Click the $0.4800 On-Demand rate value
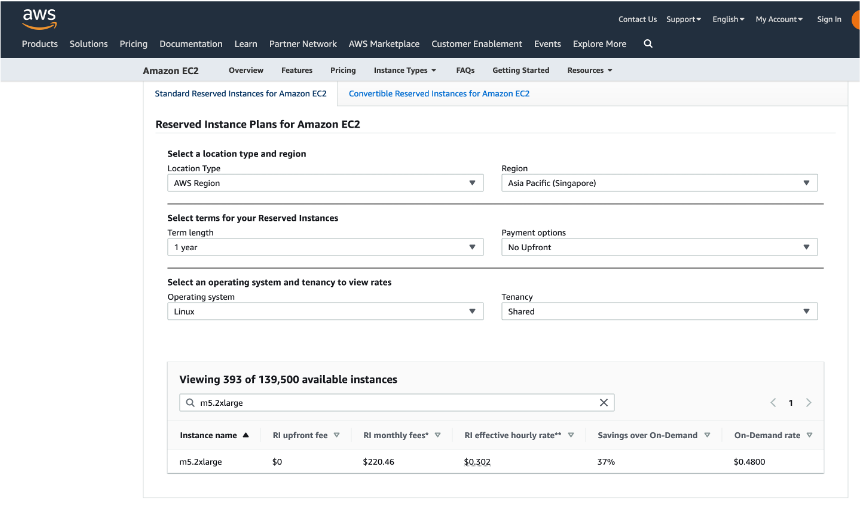 (x=749, y=462)
